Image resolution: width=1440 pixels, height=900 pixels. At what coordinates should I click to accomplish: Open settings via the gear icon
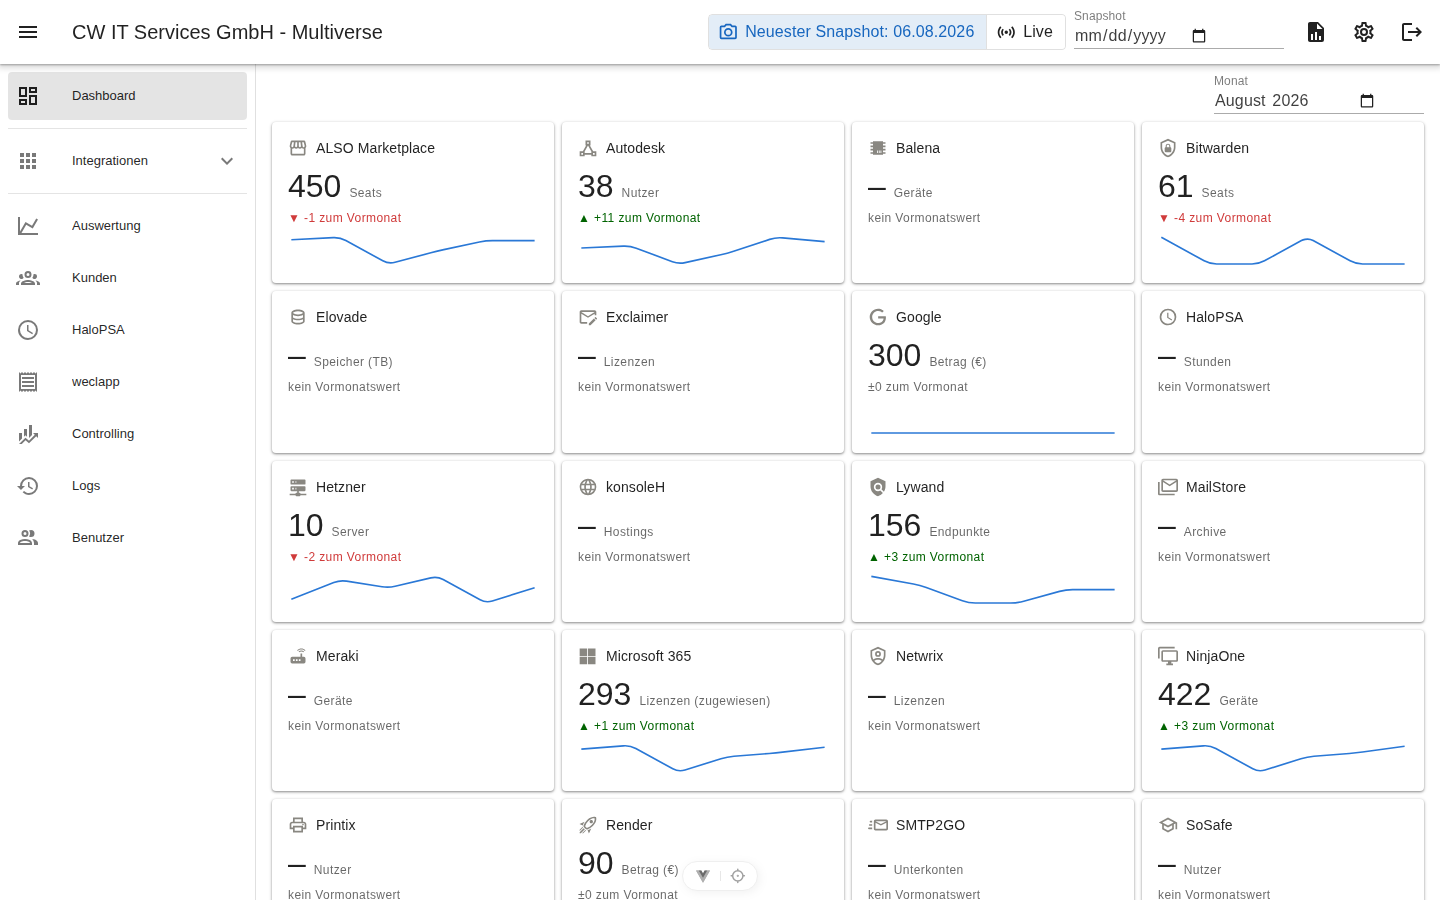[x=1364, y=32]
